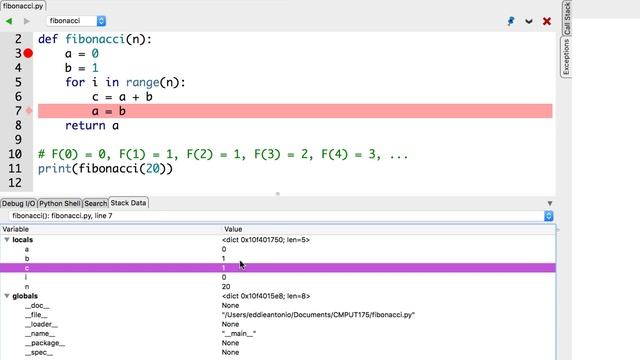Switch to the Python Shell tab

pyautogui.click(x=60, y=203)
